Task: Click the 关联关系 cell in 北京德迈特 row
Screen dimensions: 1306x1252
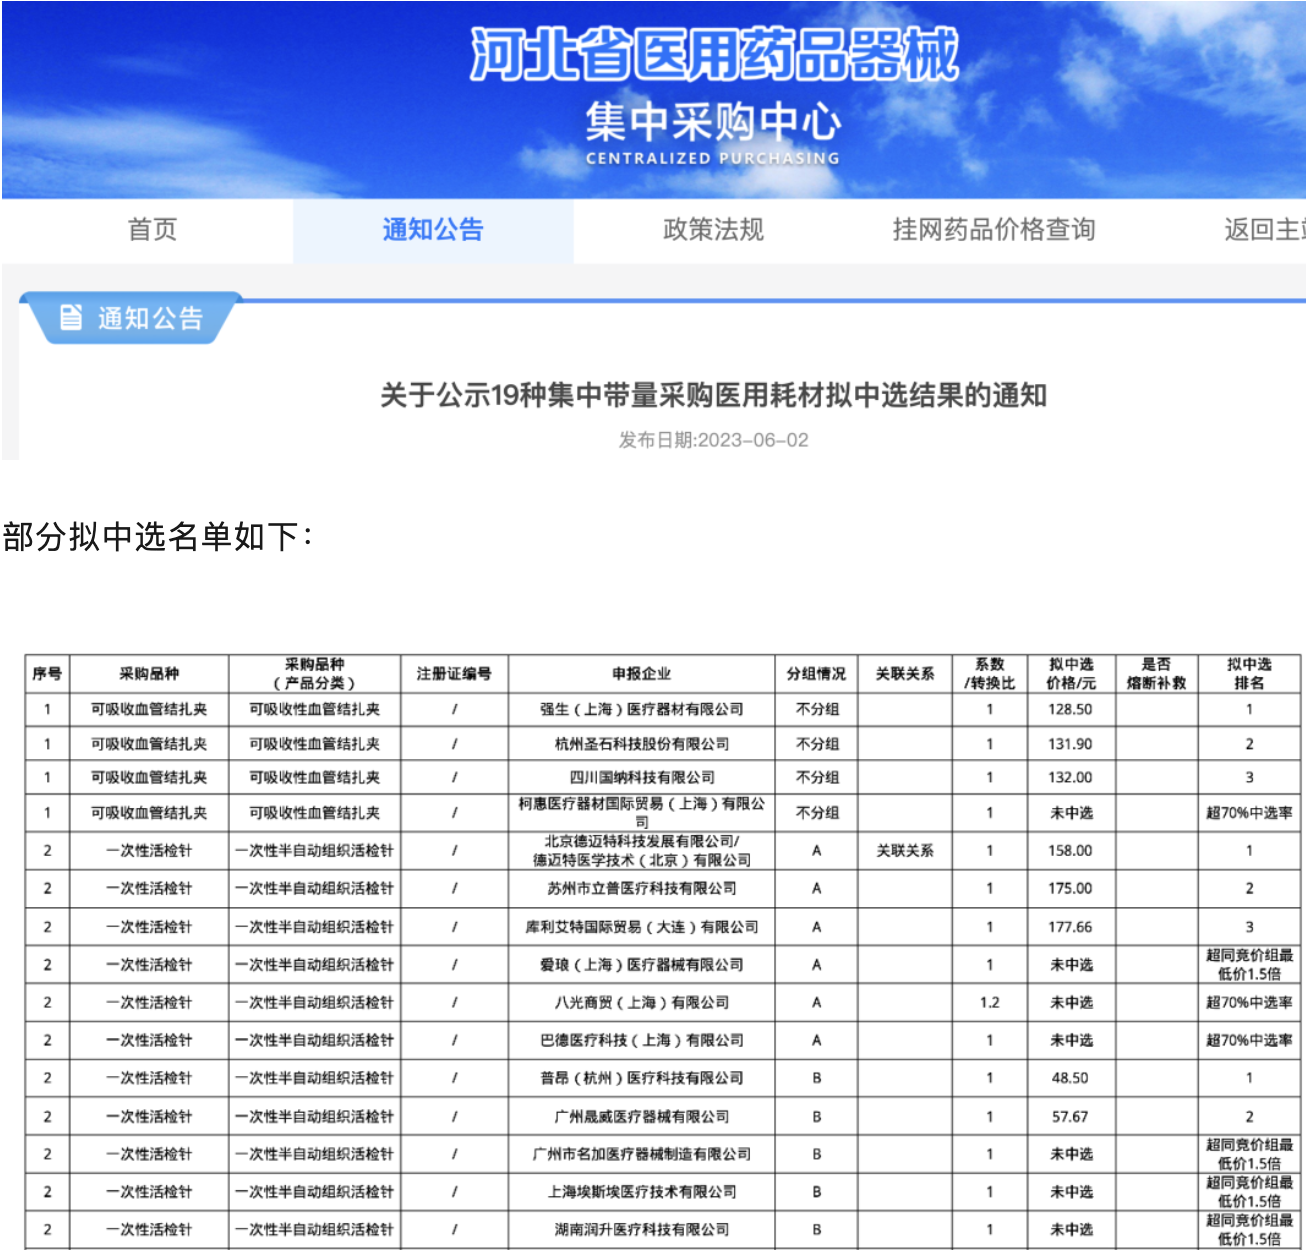Action: point(904,851)
